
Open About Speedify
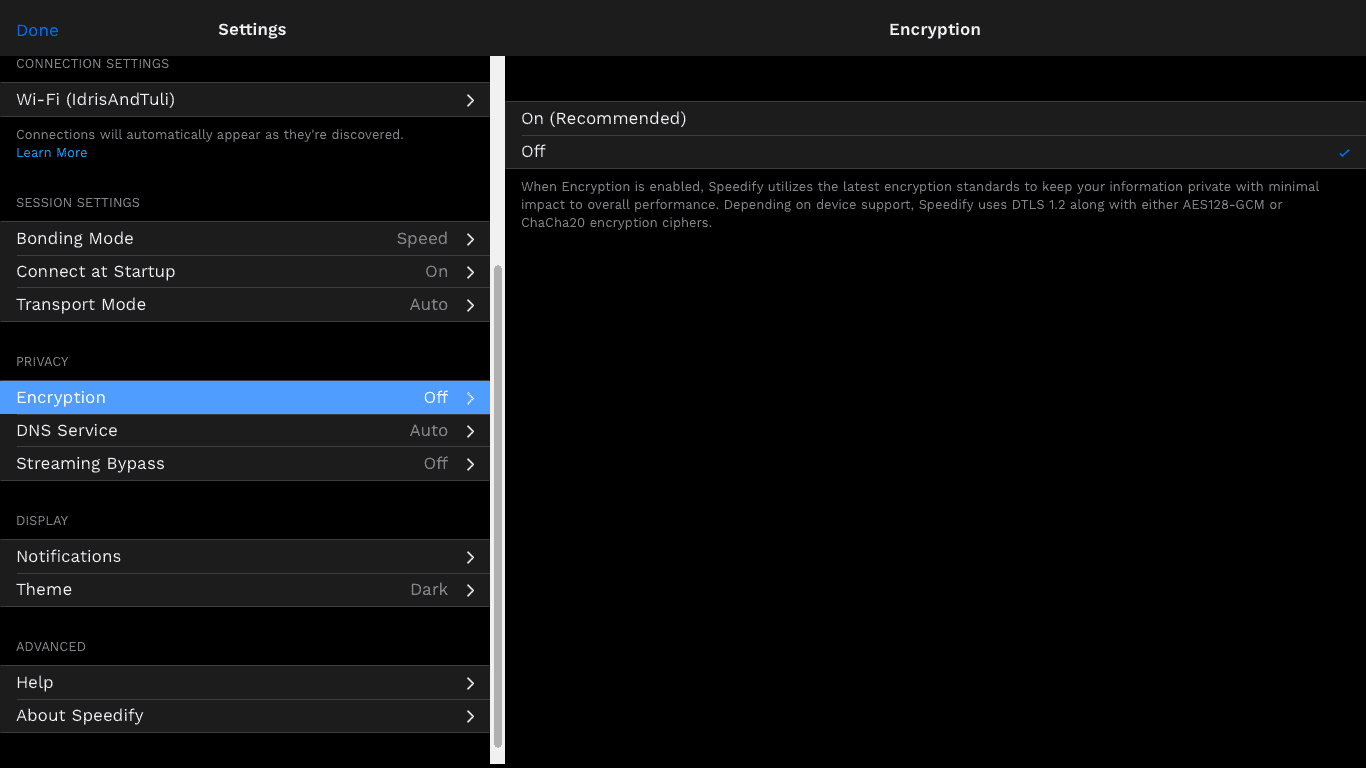[245, 716]
